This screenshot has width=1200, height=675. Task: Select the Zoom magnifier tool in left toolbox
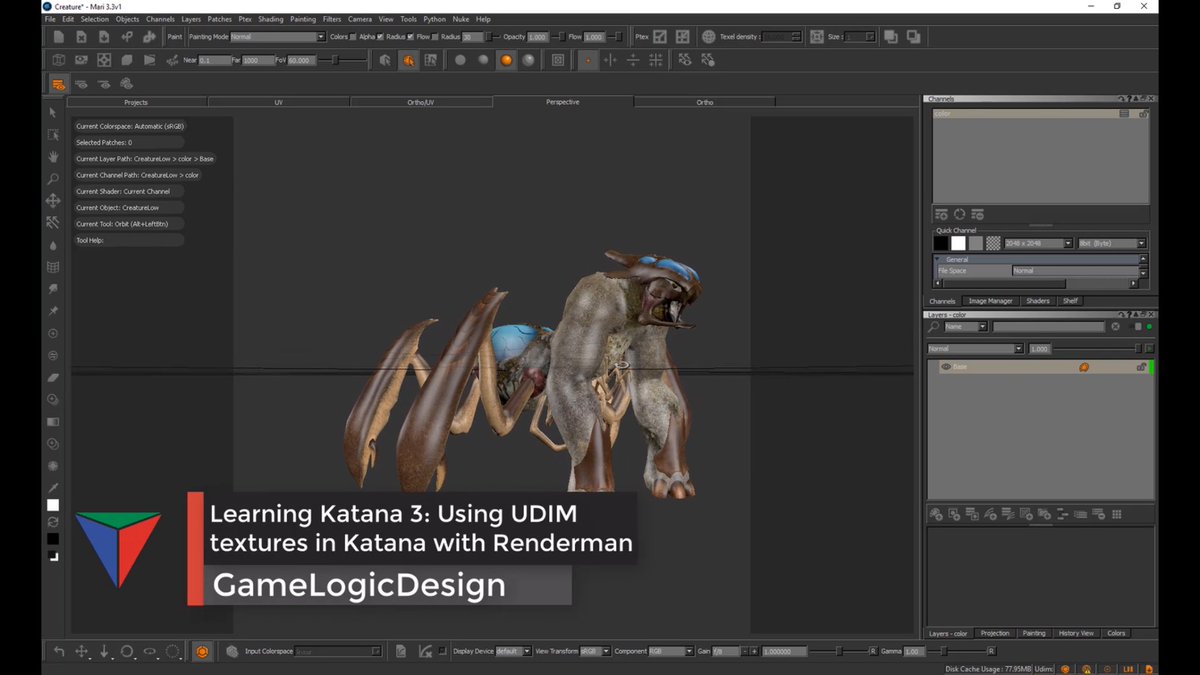click(53, 179)
